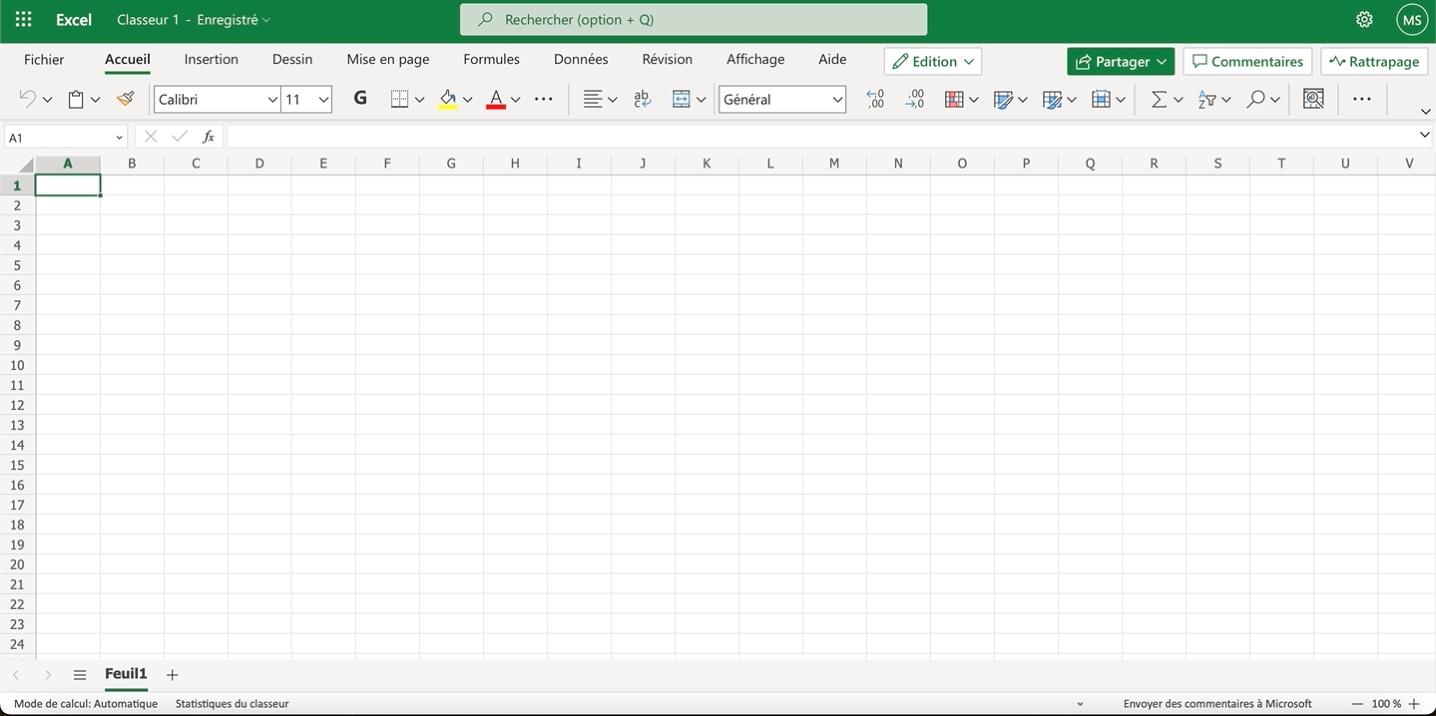Image resolution: width=1436 pixels, height=716 pixels.
Task: Click the conditional formatting icon
Action: [954, 99]
